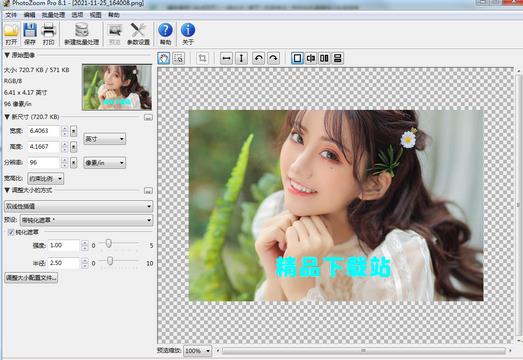The width and height of the screenshot is (523, 360).
Task: Open the 宽高比 aspect ratio dropdown
Action: coord(45,179)
